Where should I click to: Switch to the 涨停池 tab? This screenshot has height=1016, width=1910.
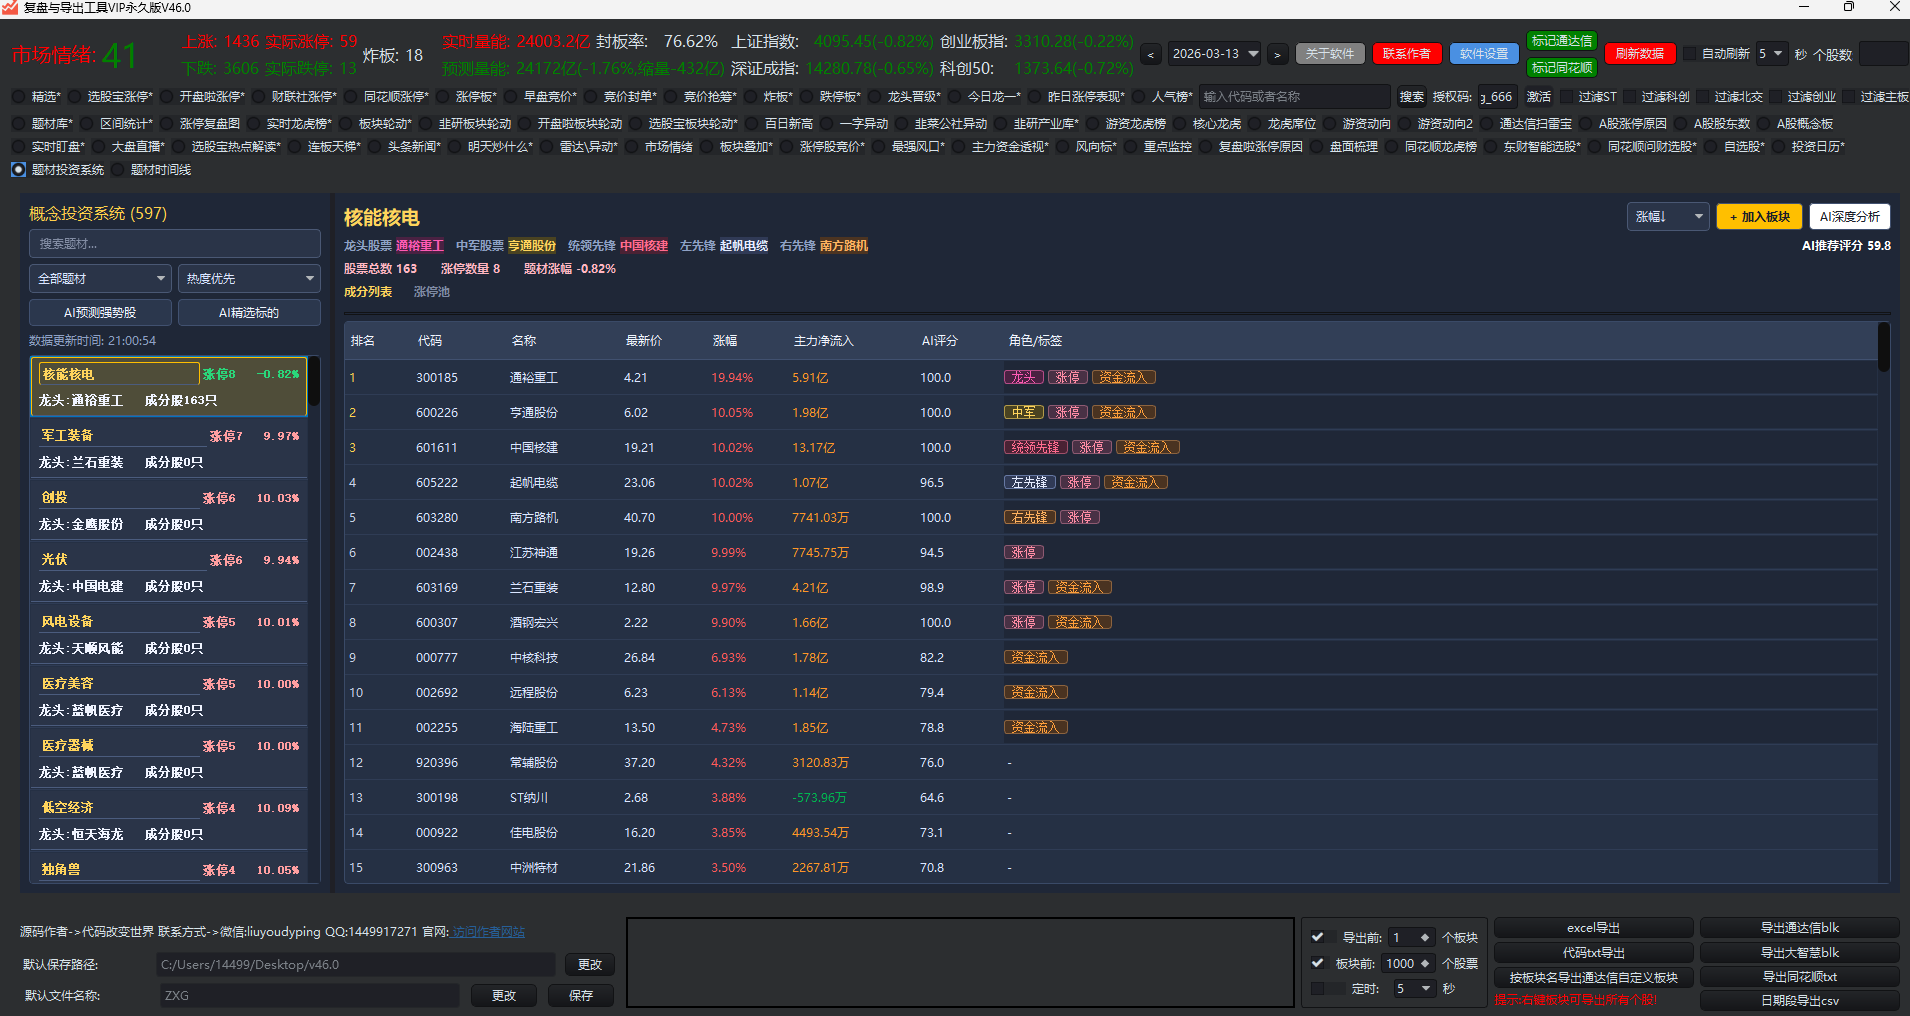432,292
